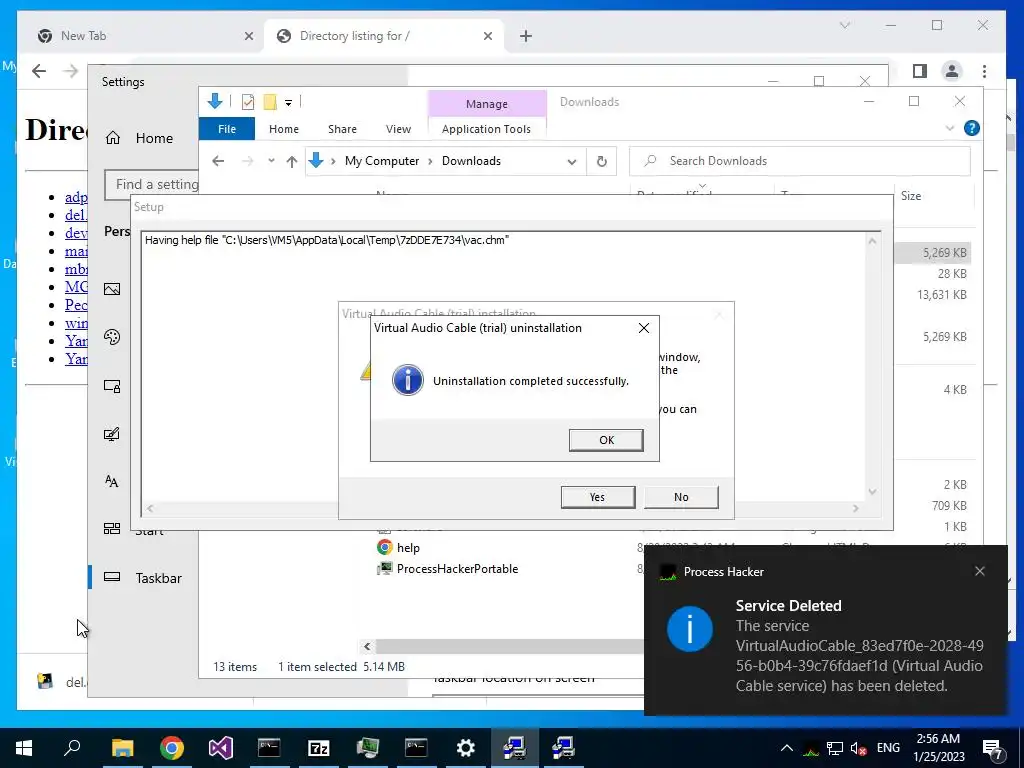
Task: Expand the Explorer ribbon chevron
Action: (950, 128)
